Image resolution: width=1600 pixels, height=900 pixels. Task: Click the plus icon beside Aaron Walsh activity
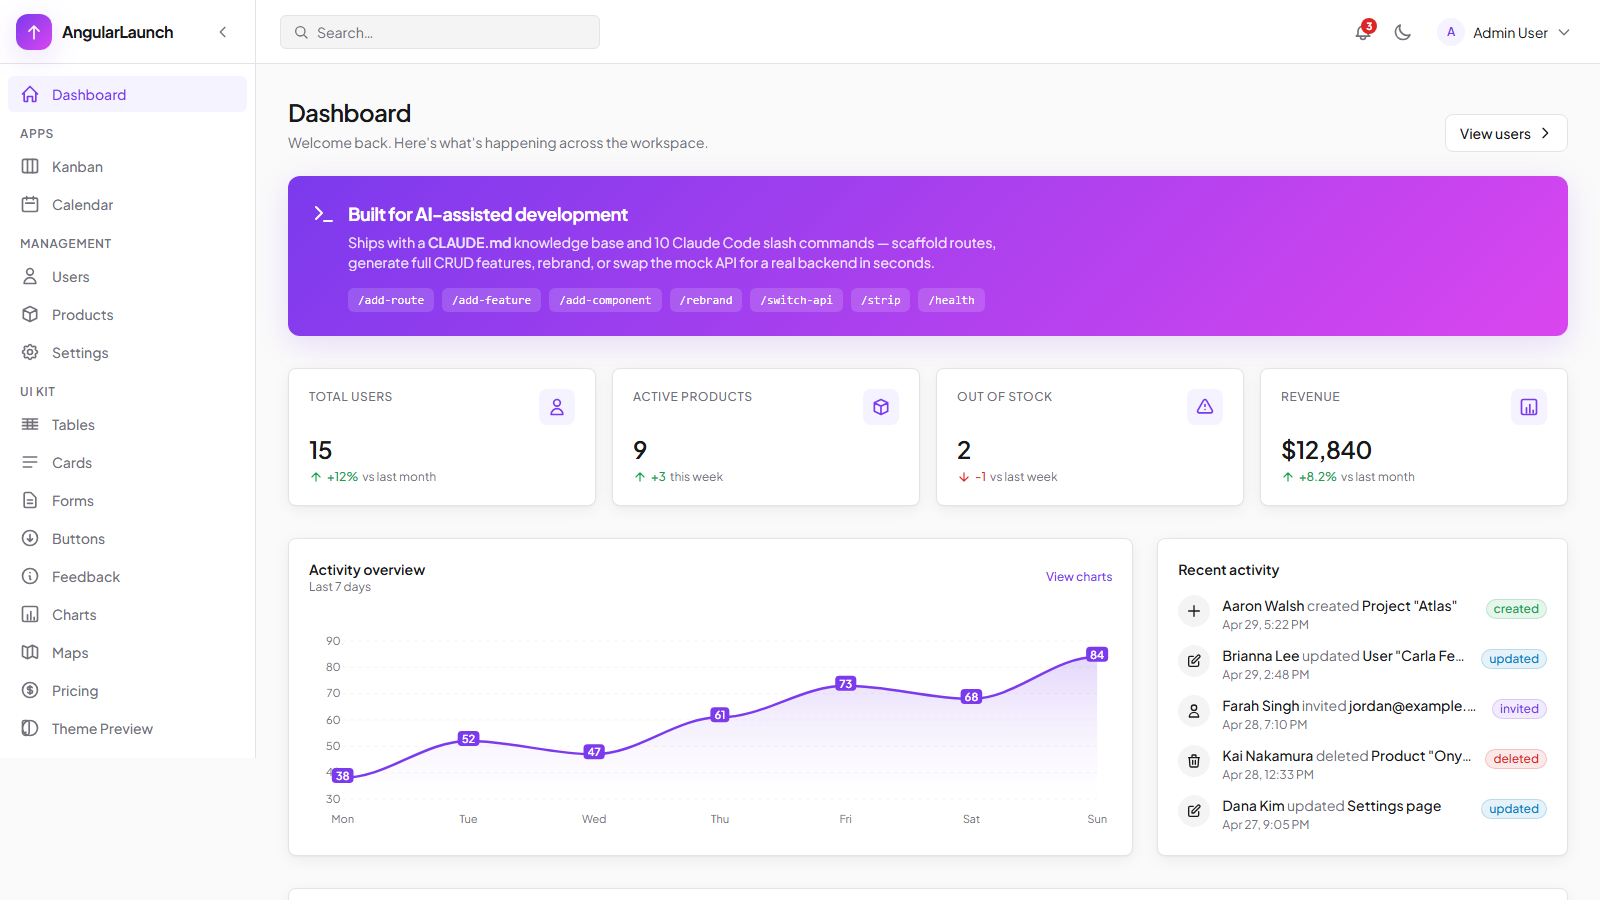[x=1194, y=611]
